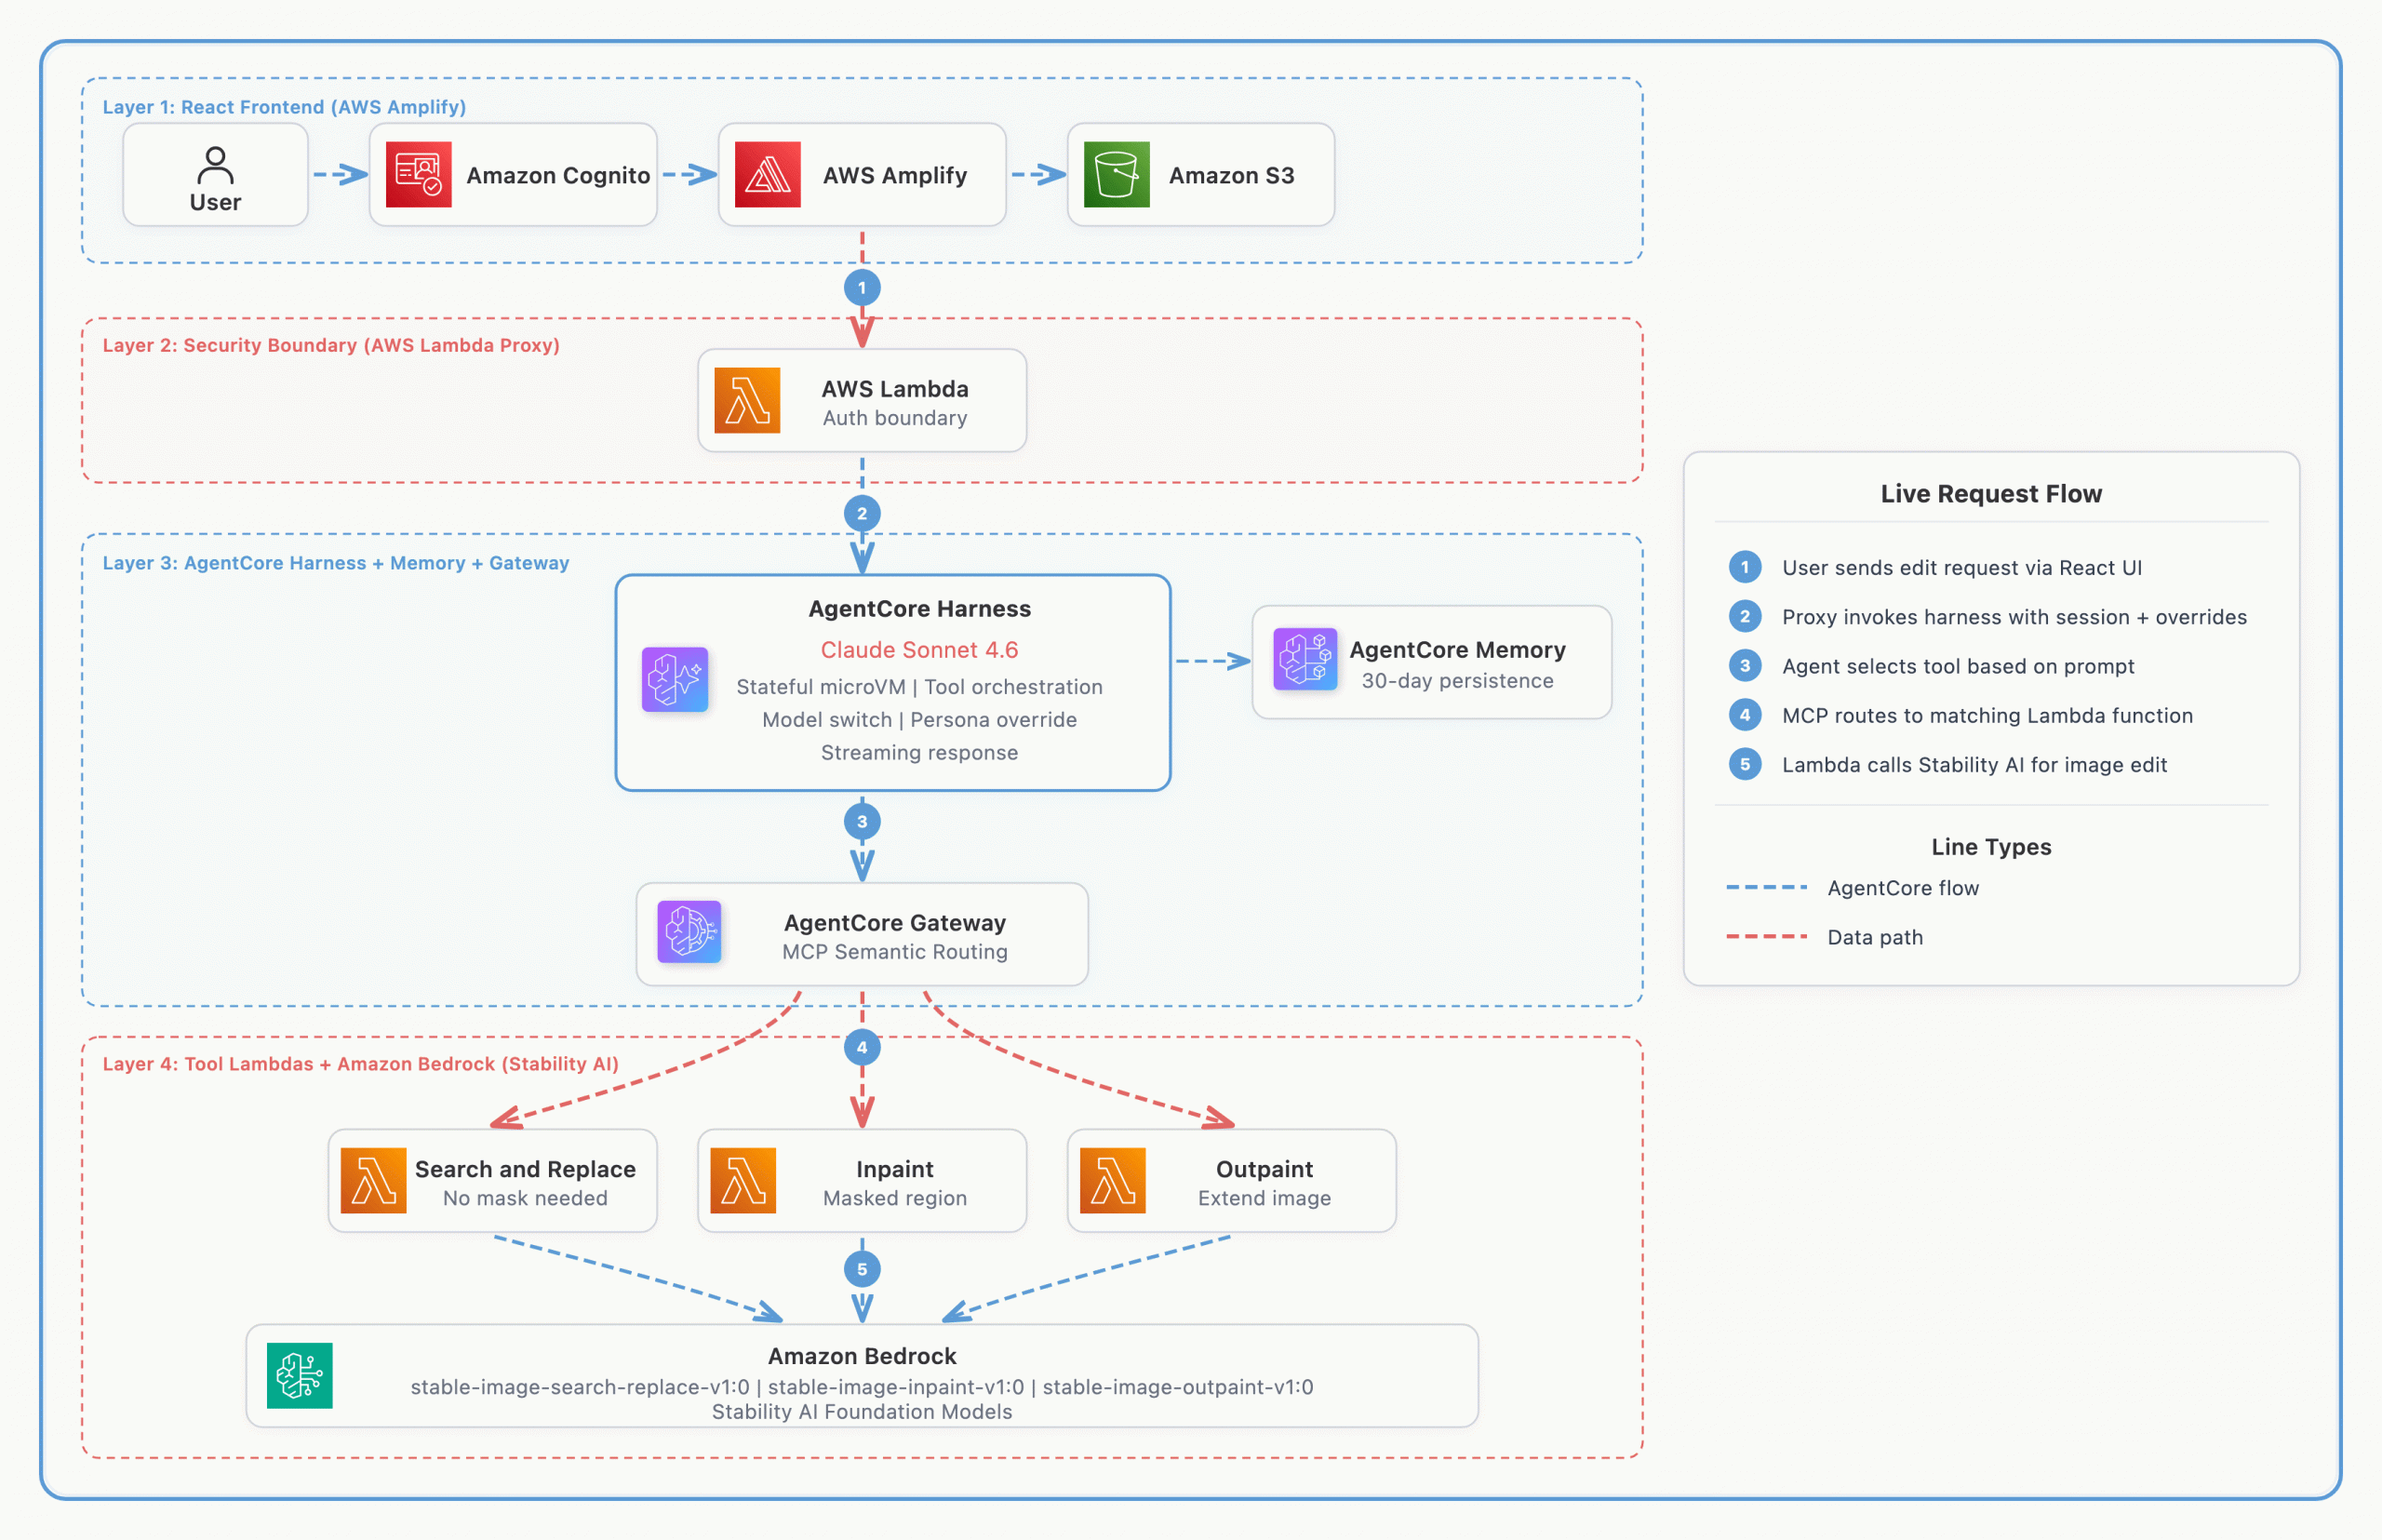Click the 'Layer 1: React Frontend (AWS Amplify)' heading
2382x1540 pixels.
click(284, 107)
